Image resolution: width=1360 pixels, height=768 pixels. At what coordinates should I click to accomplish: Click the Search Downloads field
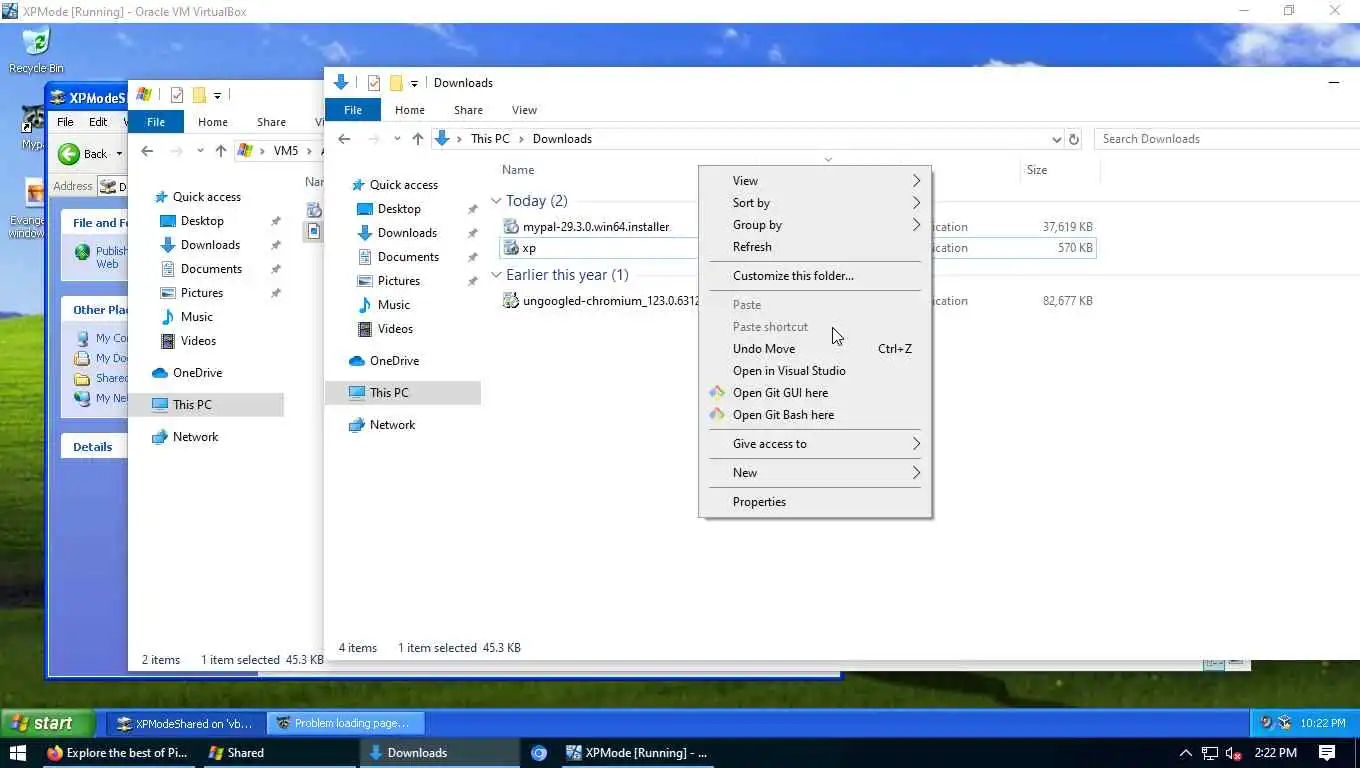click(1226, 139)
